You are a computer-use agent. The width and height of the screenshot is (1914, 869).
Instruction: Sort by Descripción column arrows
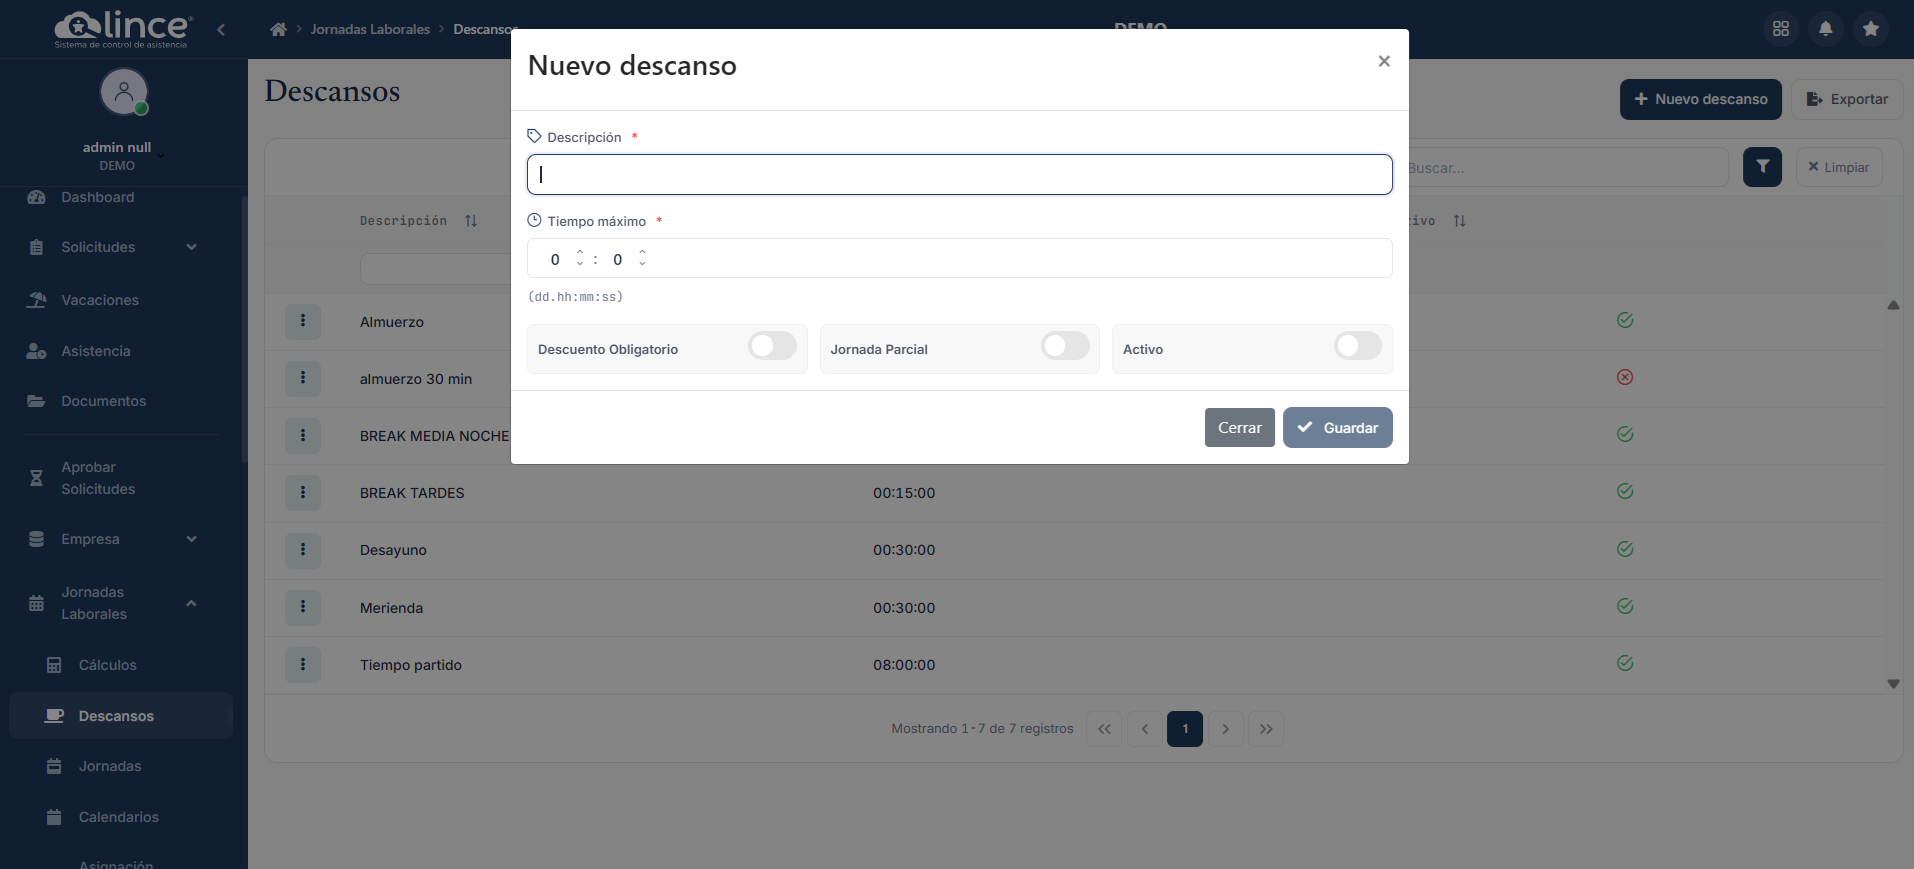coord(471,221)
